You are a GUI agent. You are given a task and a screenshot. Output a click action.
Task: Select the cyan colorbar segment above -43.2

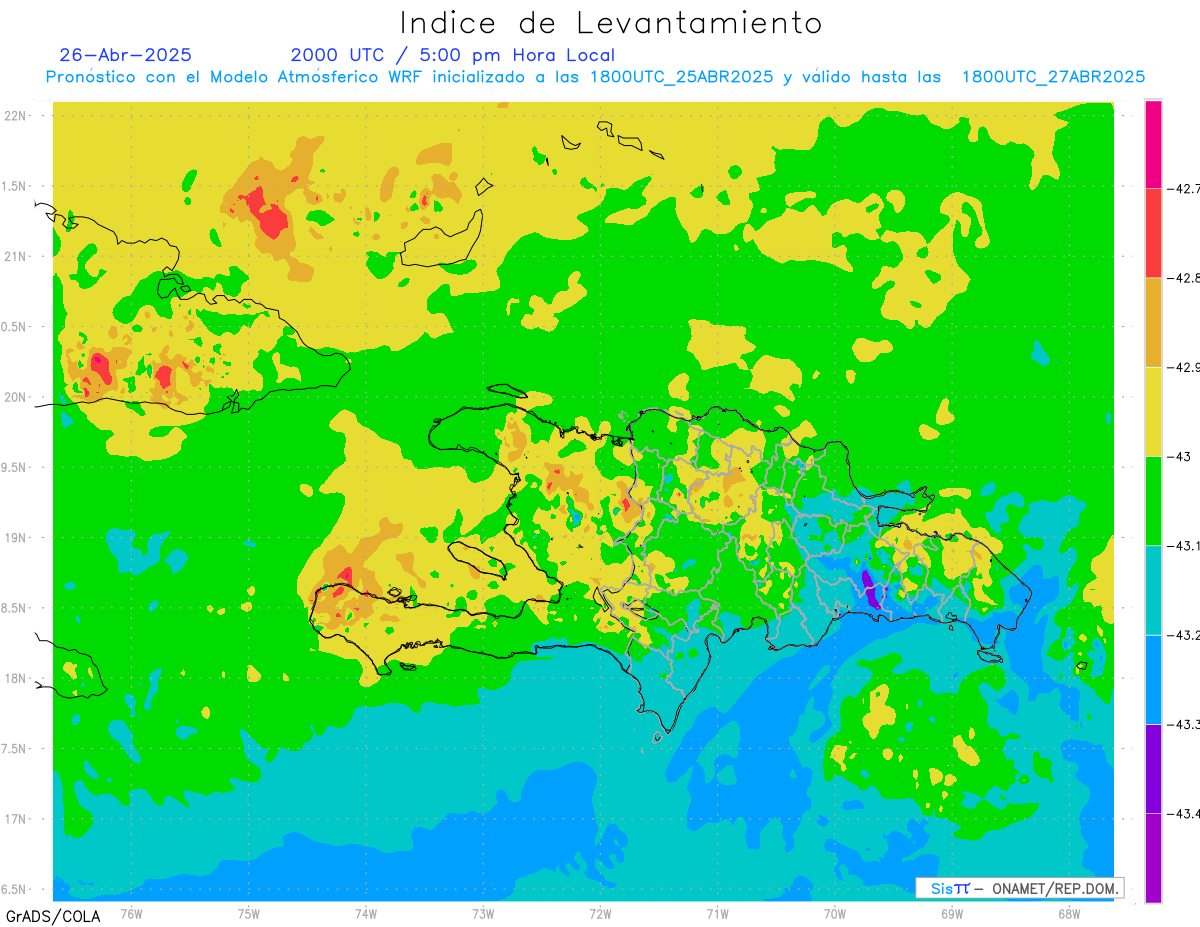[1153, 590]
